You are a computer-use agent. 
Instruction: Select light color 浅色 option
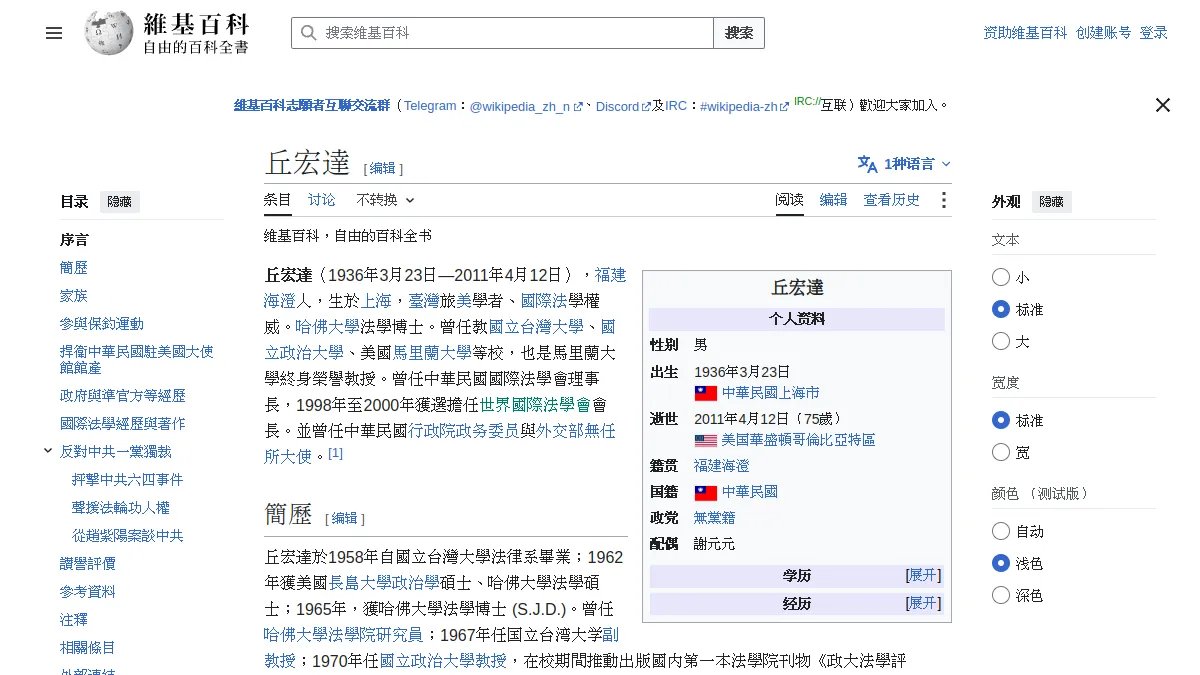1001,563
